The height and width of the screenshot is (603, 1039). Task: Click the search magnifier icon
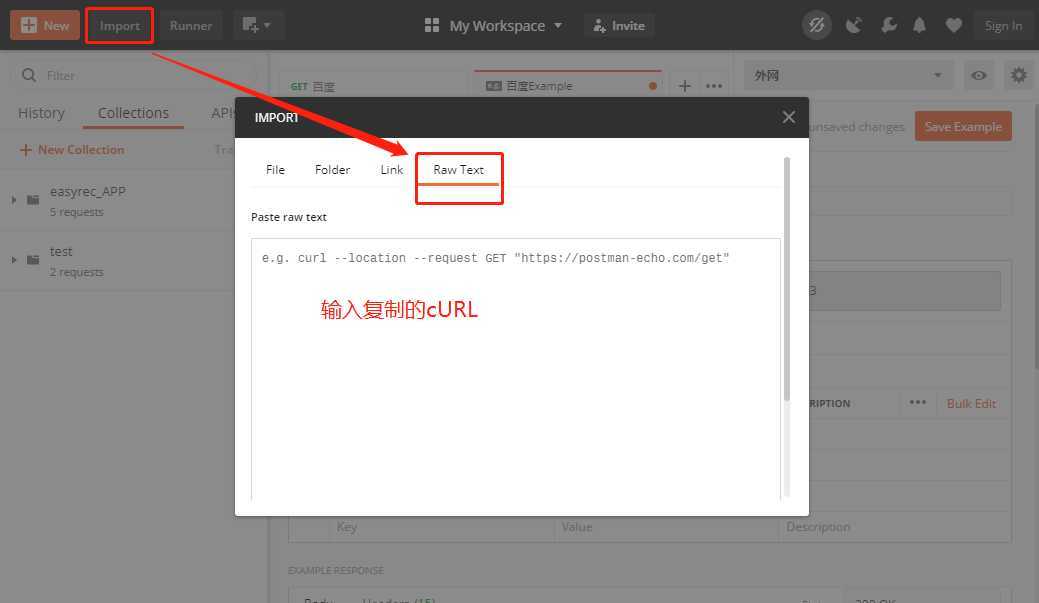tap(28, 76)
